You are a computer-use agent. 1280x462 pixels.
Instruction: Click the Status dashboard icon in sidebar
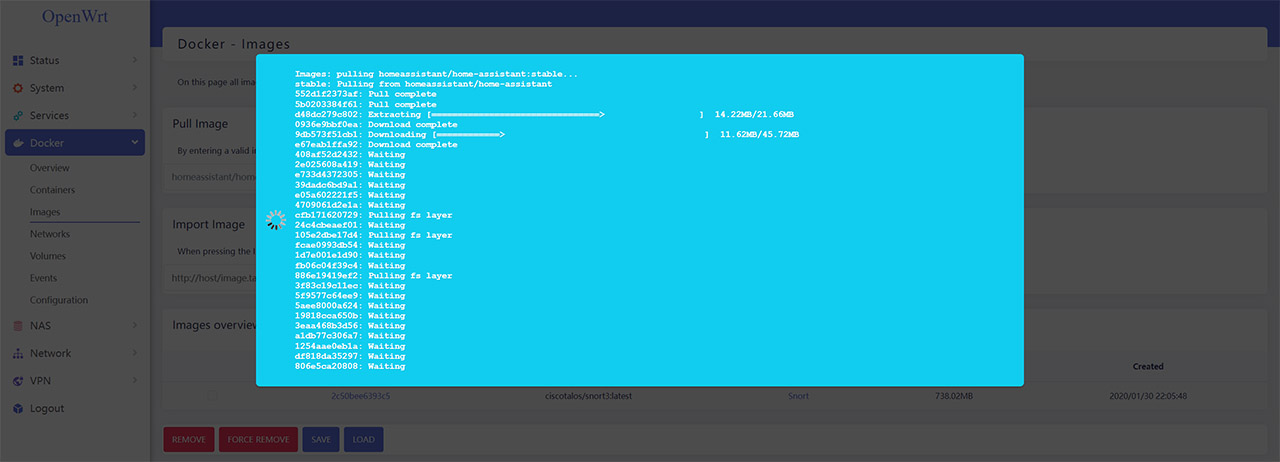18,61
